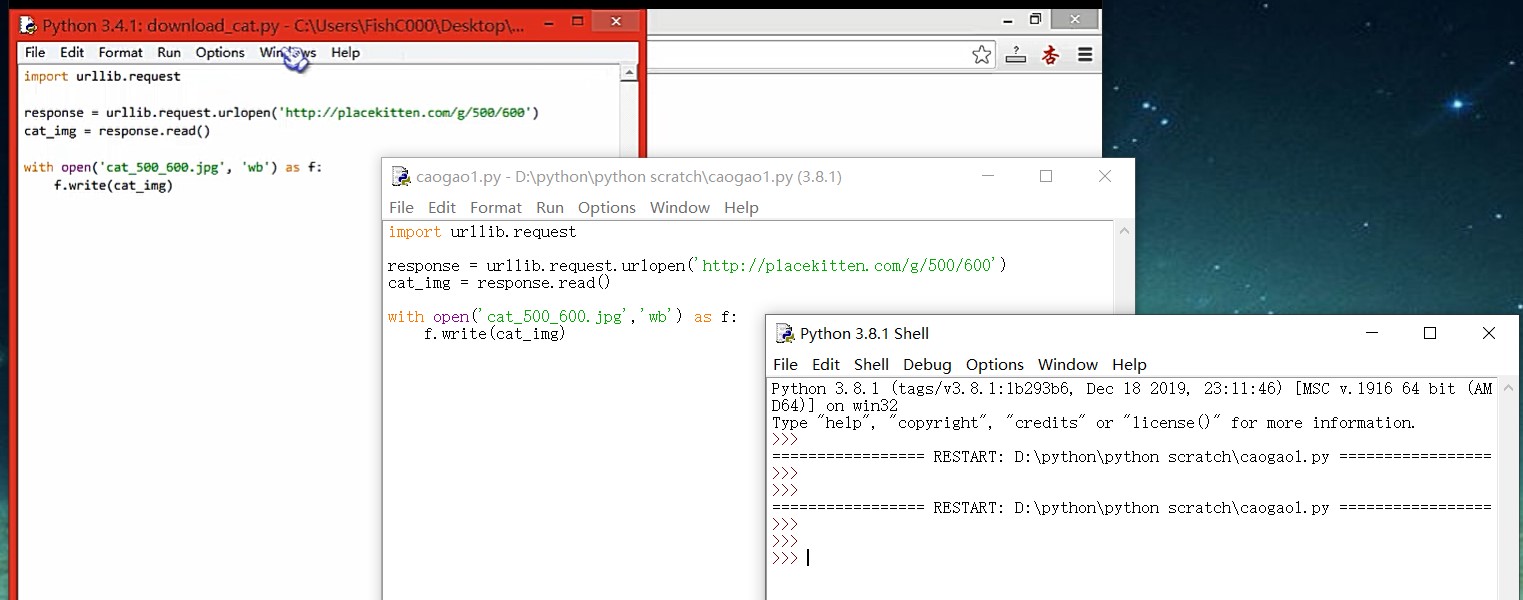Click the caogao1.py window title icon
Screen dimensions: 1523x600
(401, 177)
